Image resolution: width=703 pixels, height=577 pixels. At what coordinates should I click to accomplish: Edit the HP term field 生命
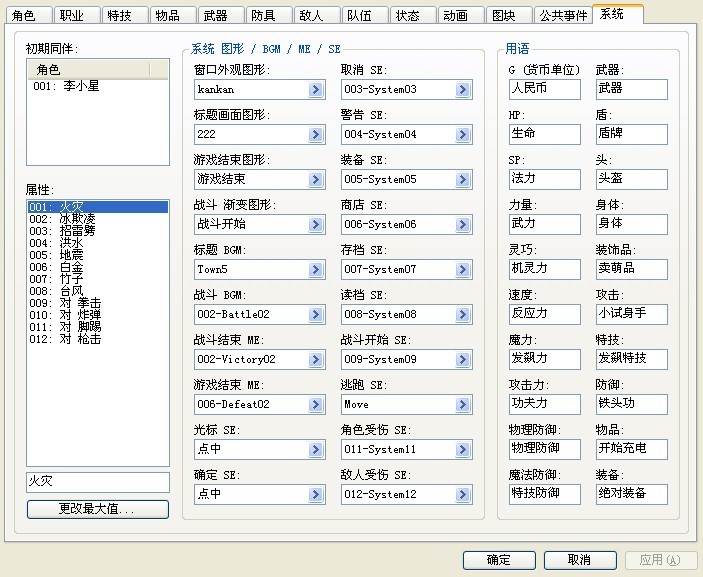(x=544, y=134)
